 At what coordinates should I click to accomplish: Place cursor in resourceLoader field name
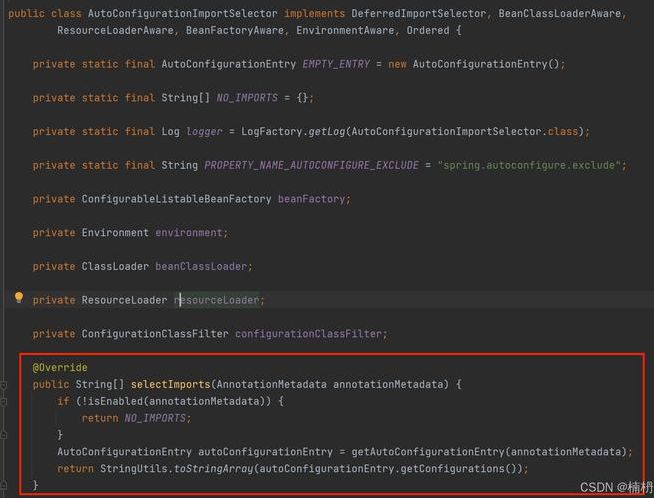point(218,300)
